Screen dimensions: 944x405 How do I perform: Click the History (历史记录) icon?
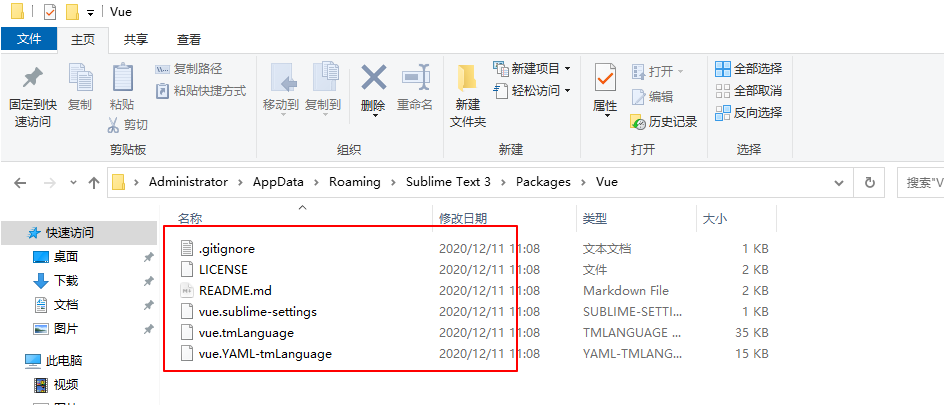pyautogui.click(x=638, y=122)
